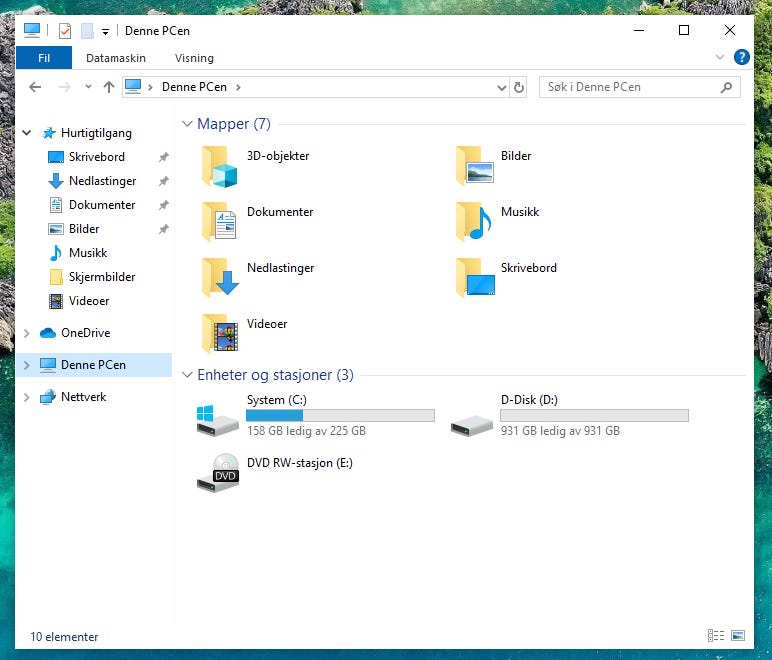Select the System (C:) drive icon
The width and height of the screenshot is (772, 660).
[x=218, y=421]
